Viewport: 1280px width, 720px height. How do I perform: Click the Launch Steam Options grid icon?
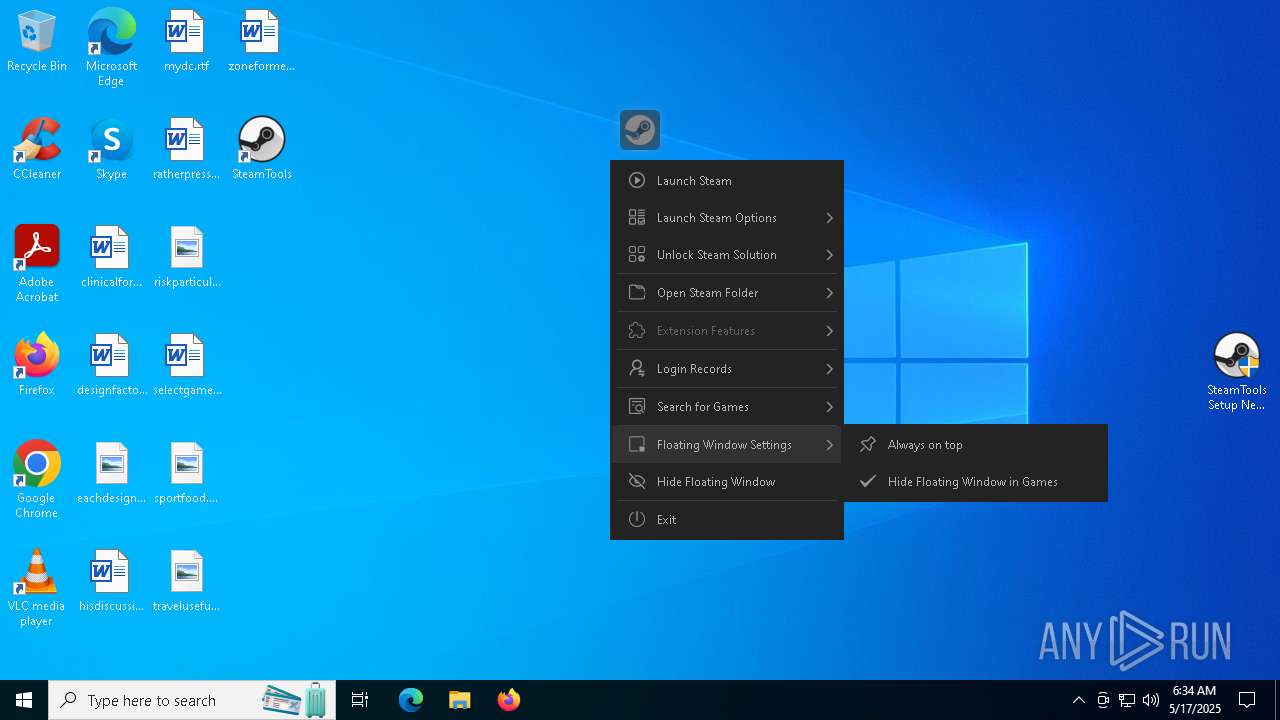tap(637, 218)
